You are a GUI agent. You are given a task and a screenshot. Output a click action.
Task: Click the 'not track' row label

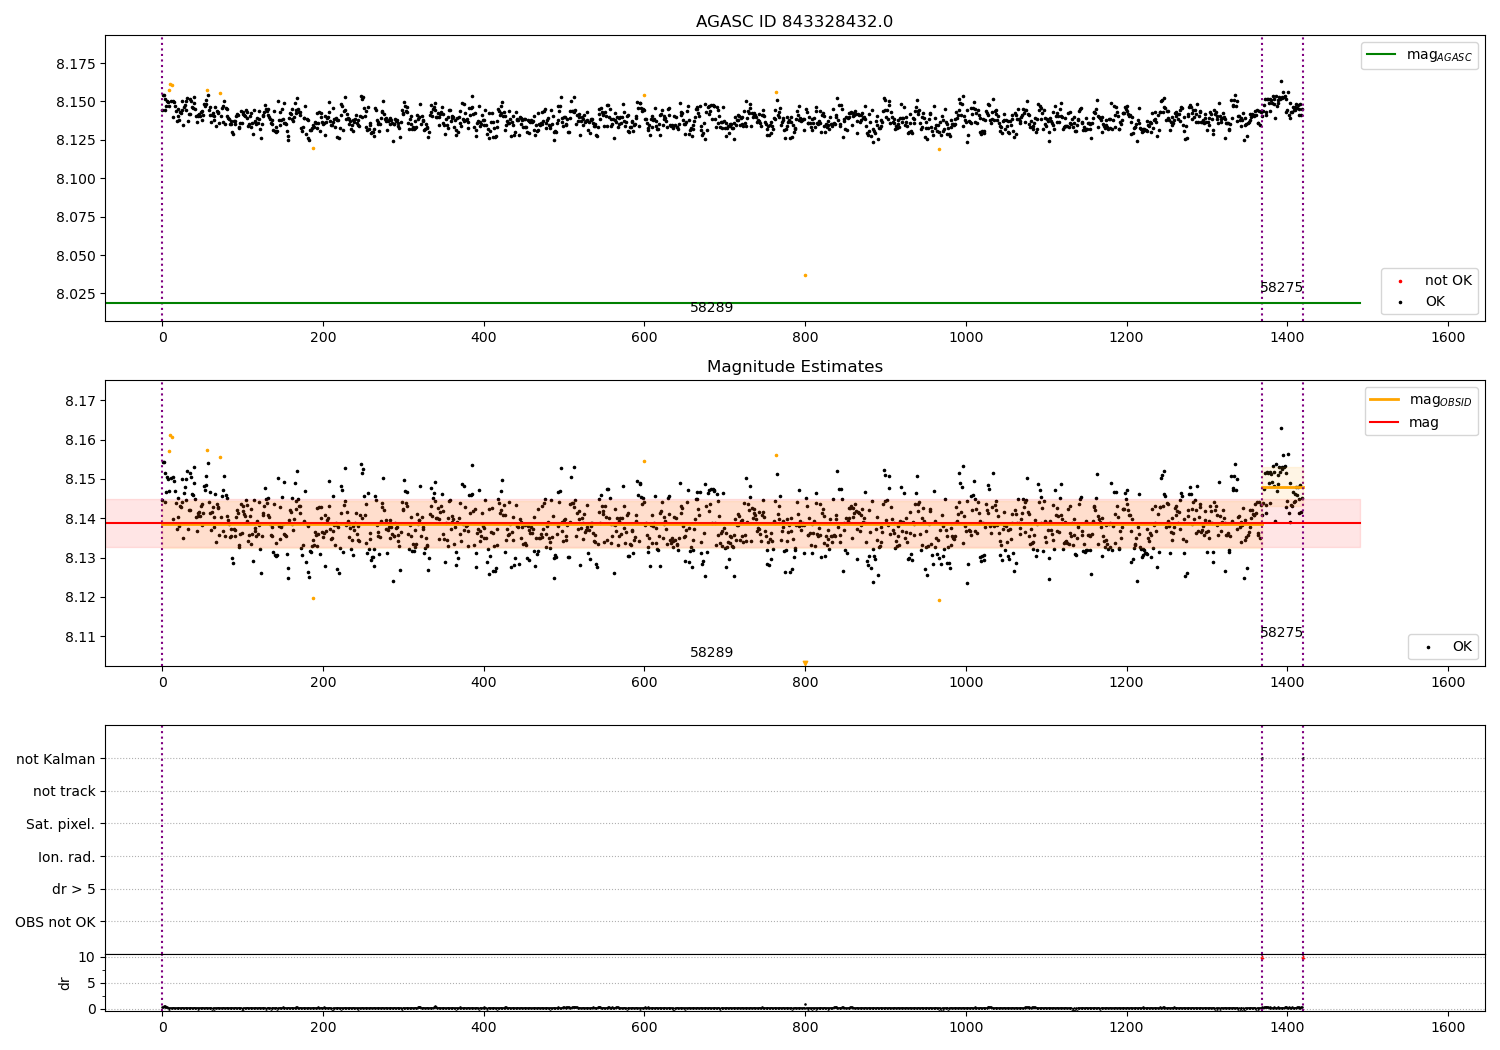tap(64, 792)
